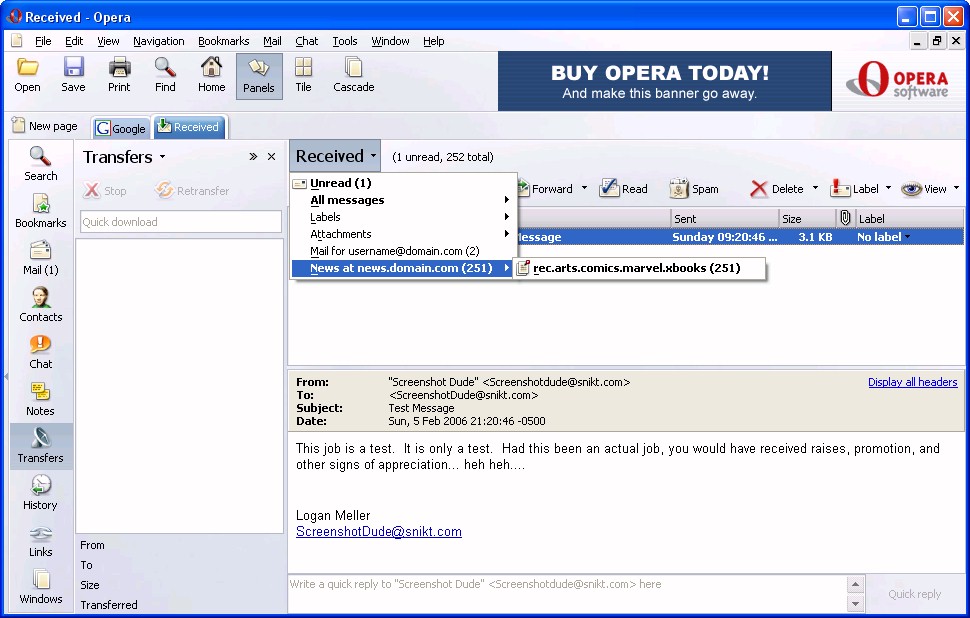Click the Opera software logo

coord(897,80)
